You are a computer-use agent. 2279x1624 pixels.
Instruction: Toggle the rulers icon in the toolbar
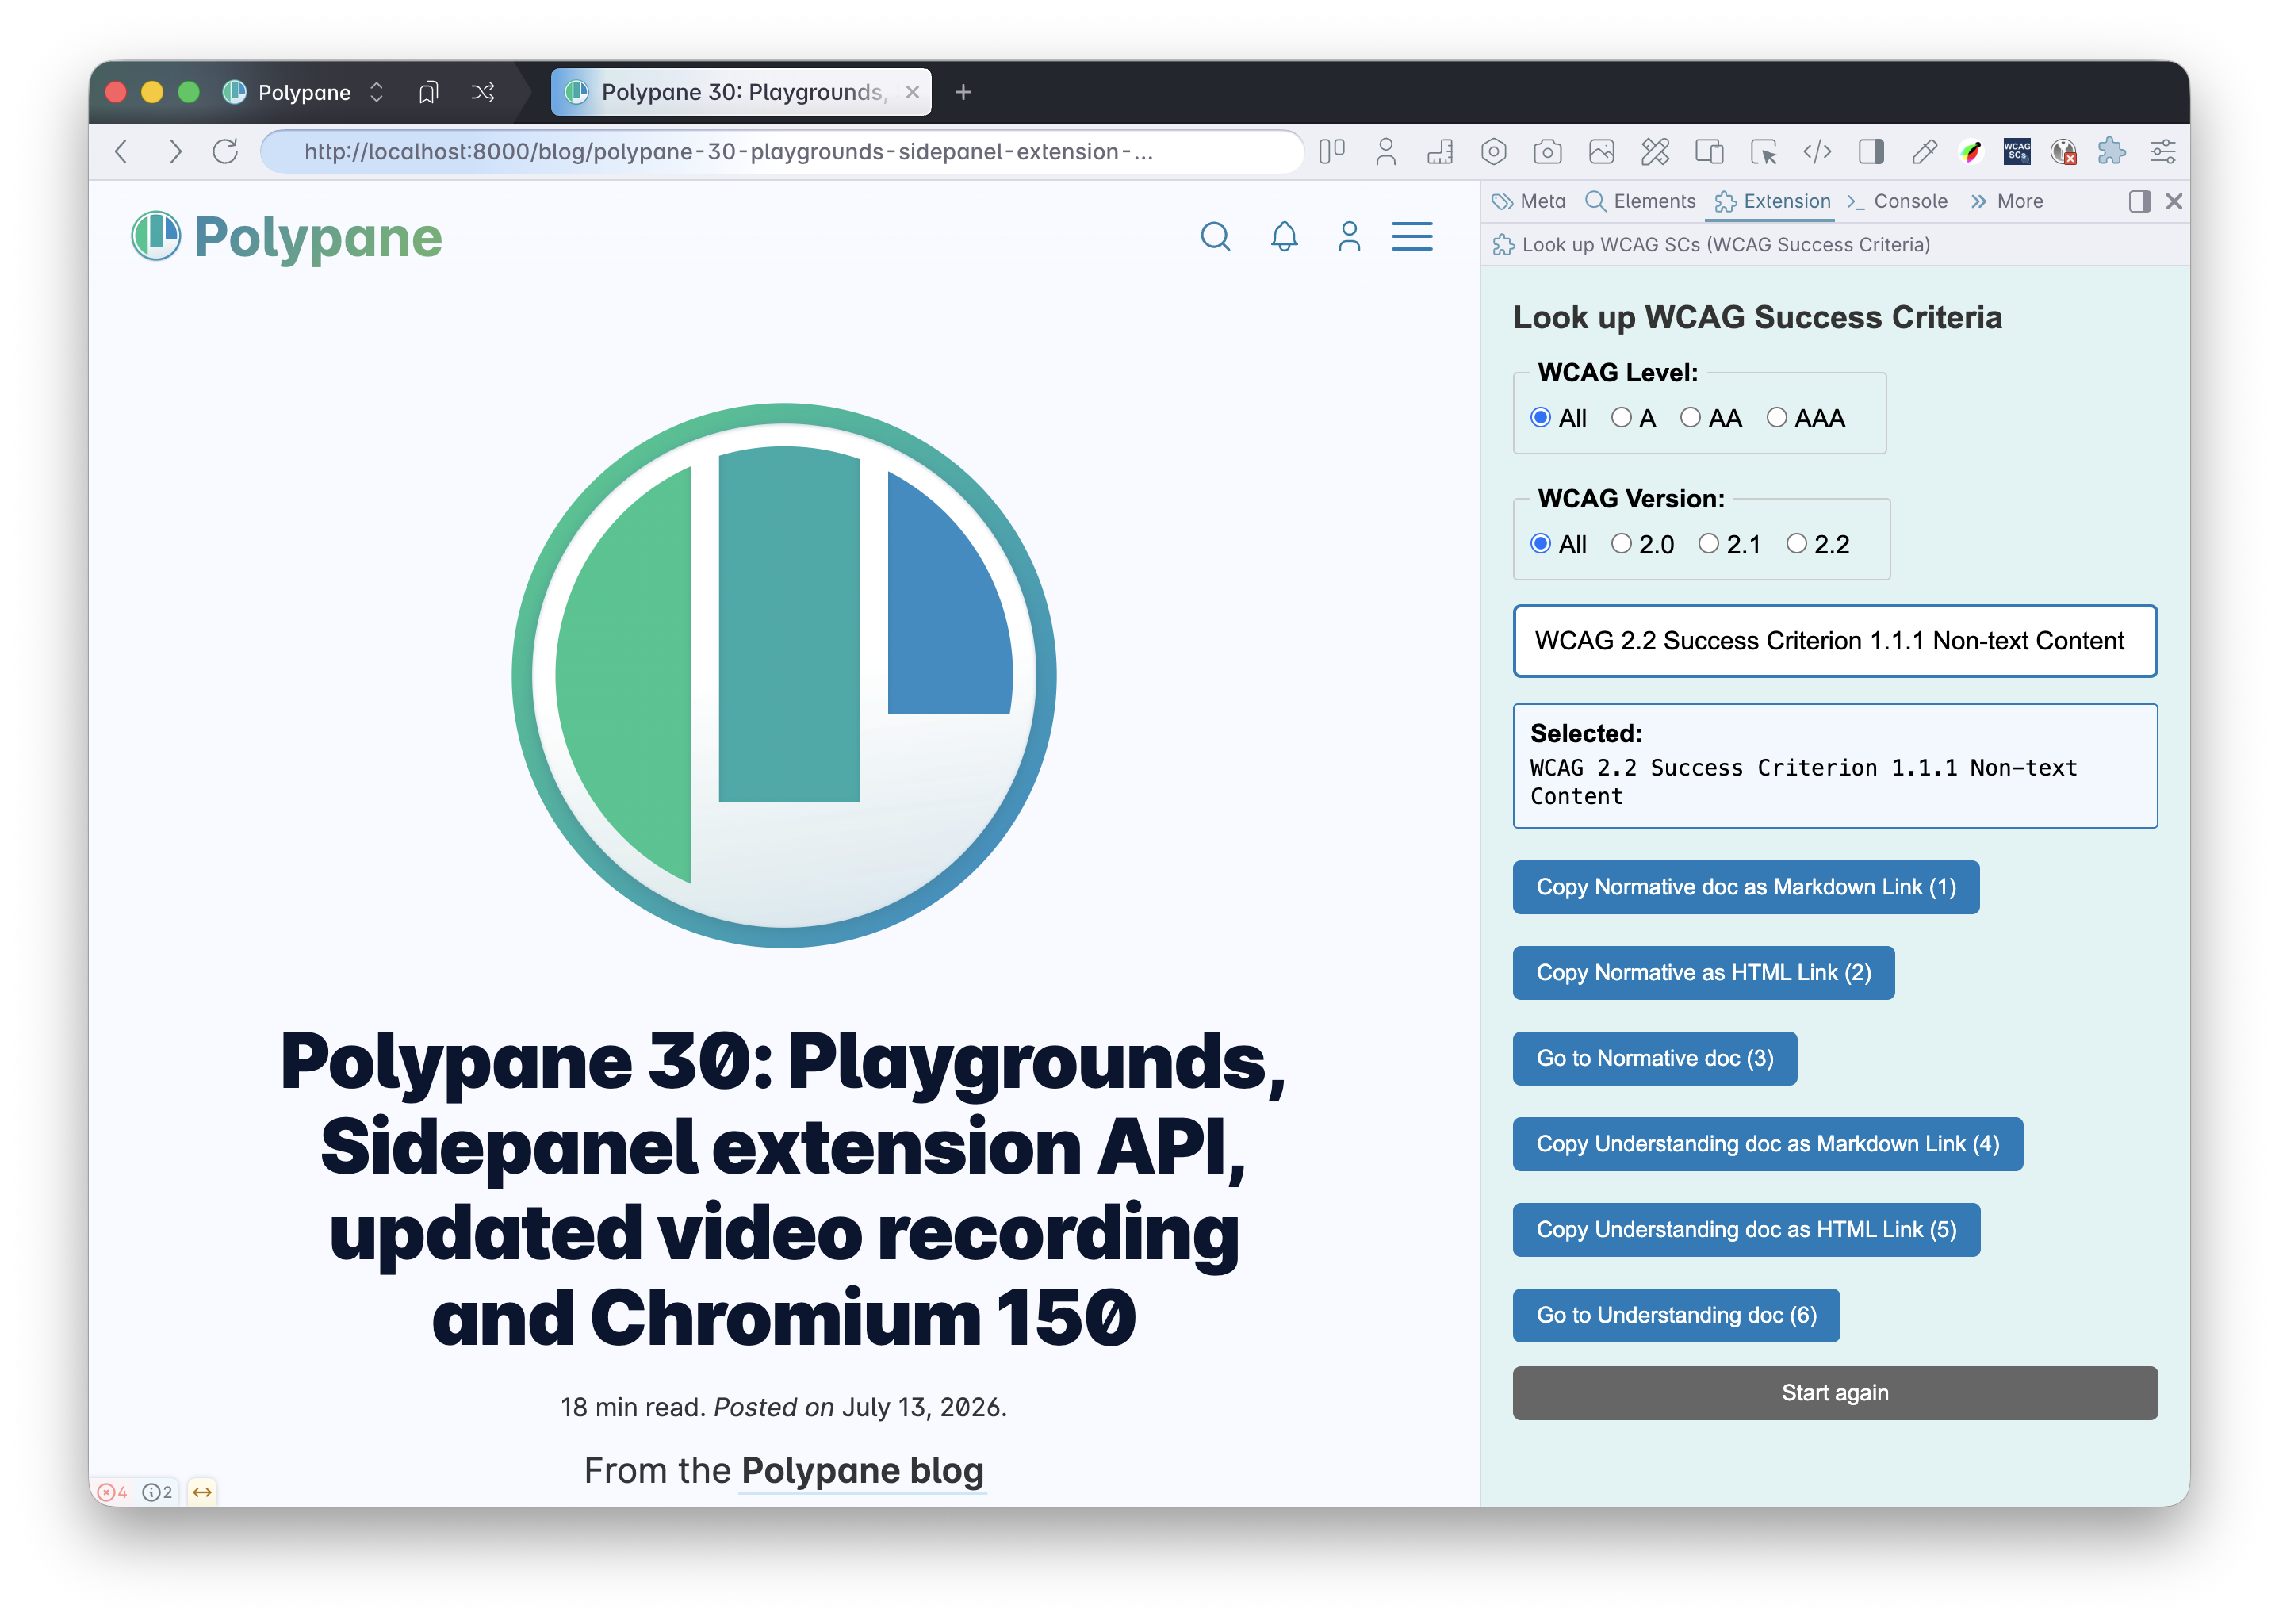pos(1440,151)
